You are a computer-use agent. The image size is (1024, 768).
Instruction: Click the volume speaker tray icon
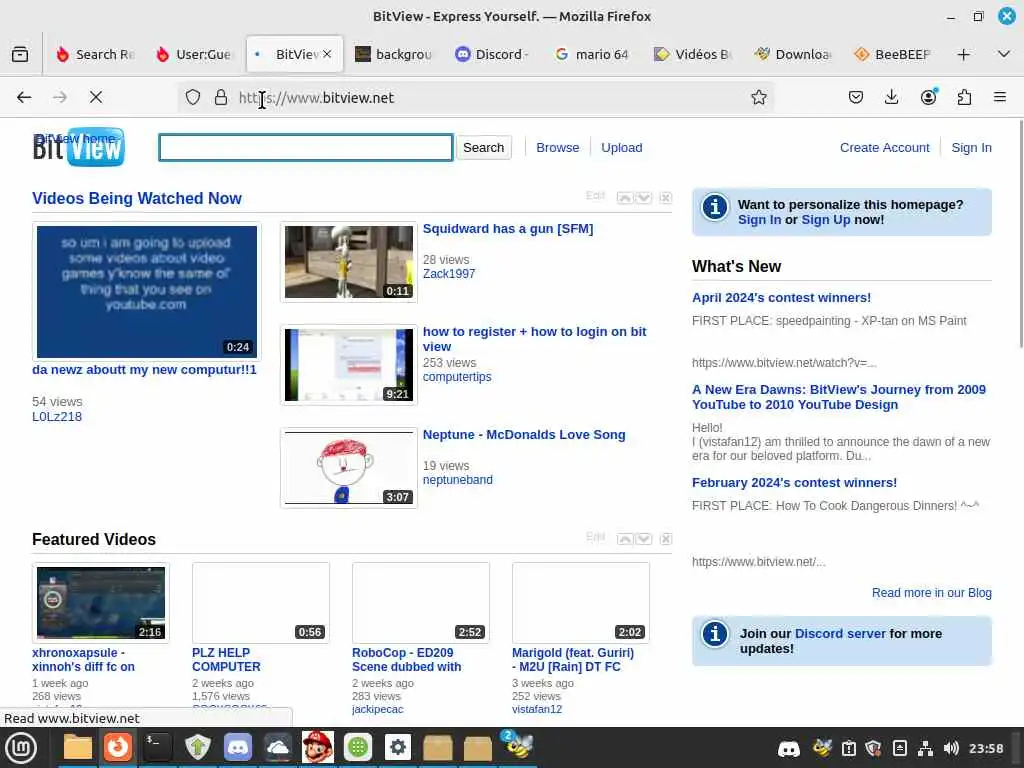[952, 748]
